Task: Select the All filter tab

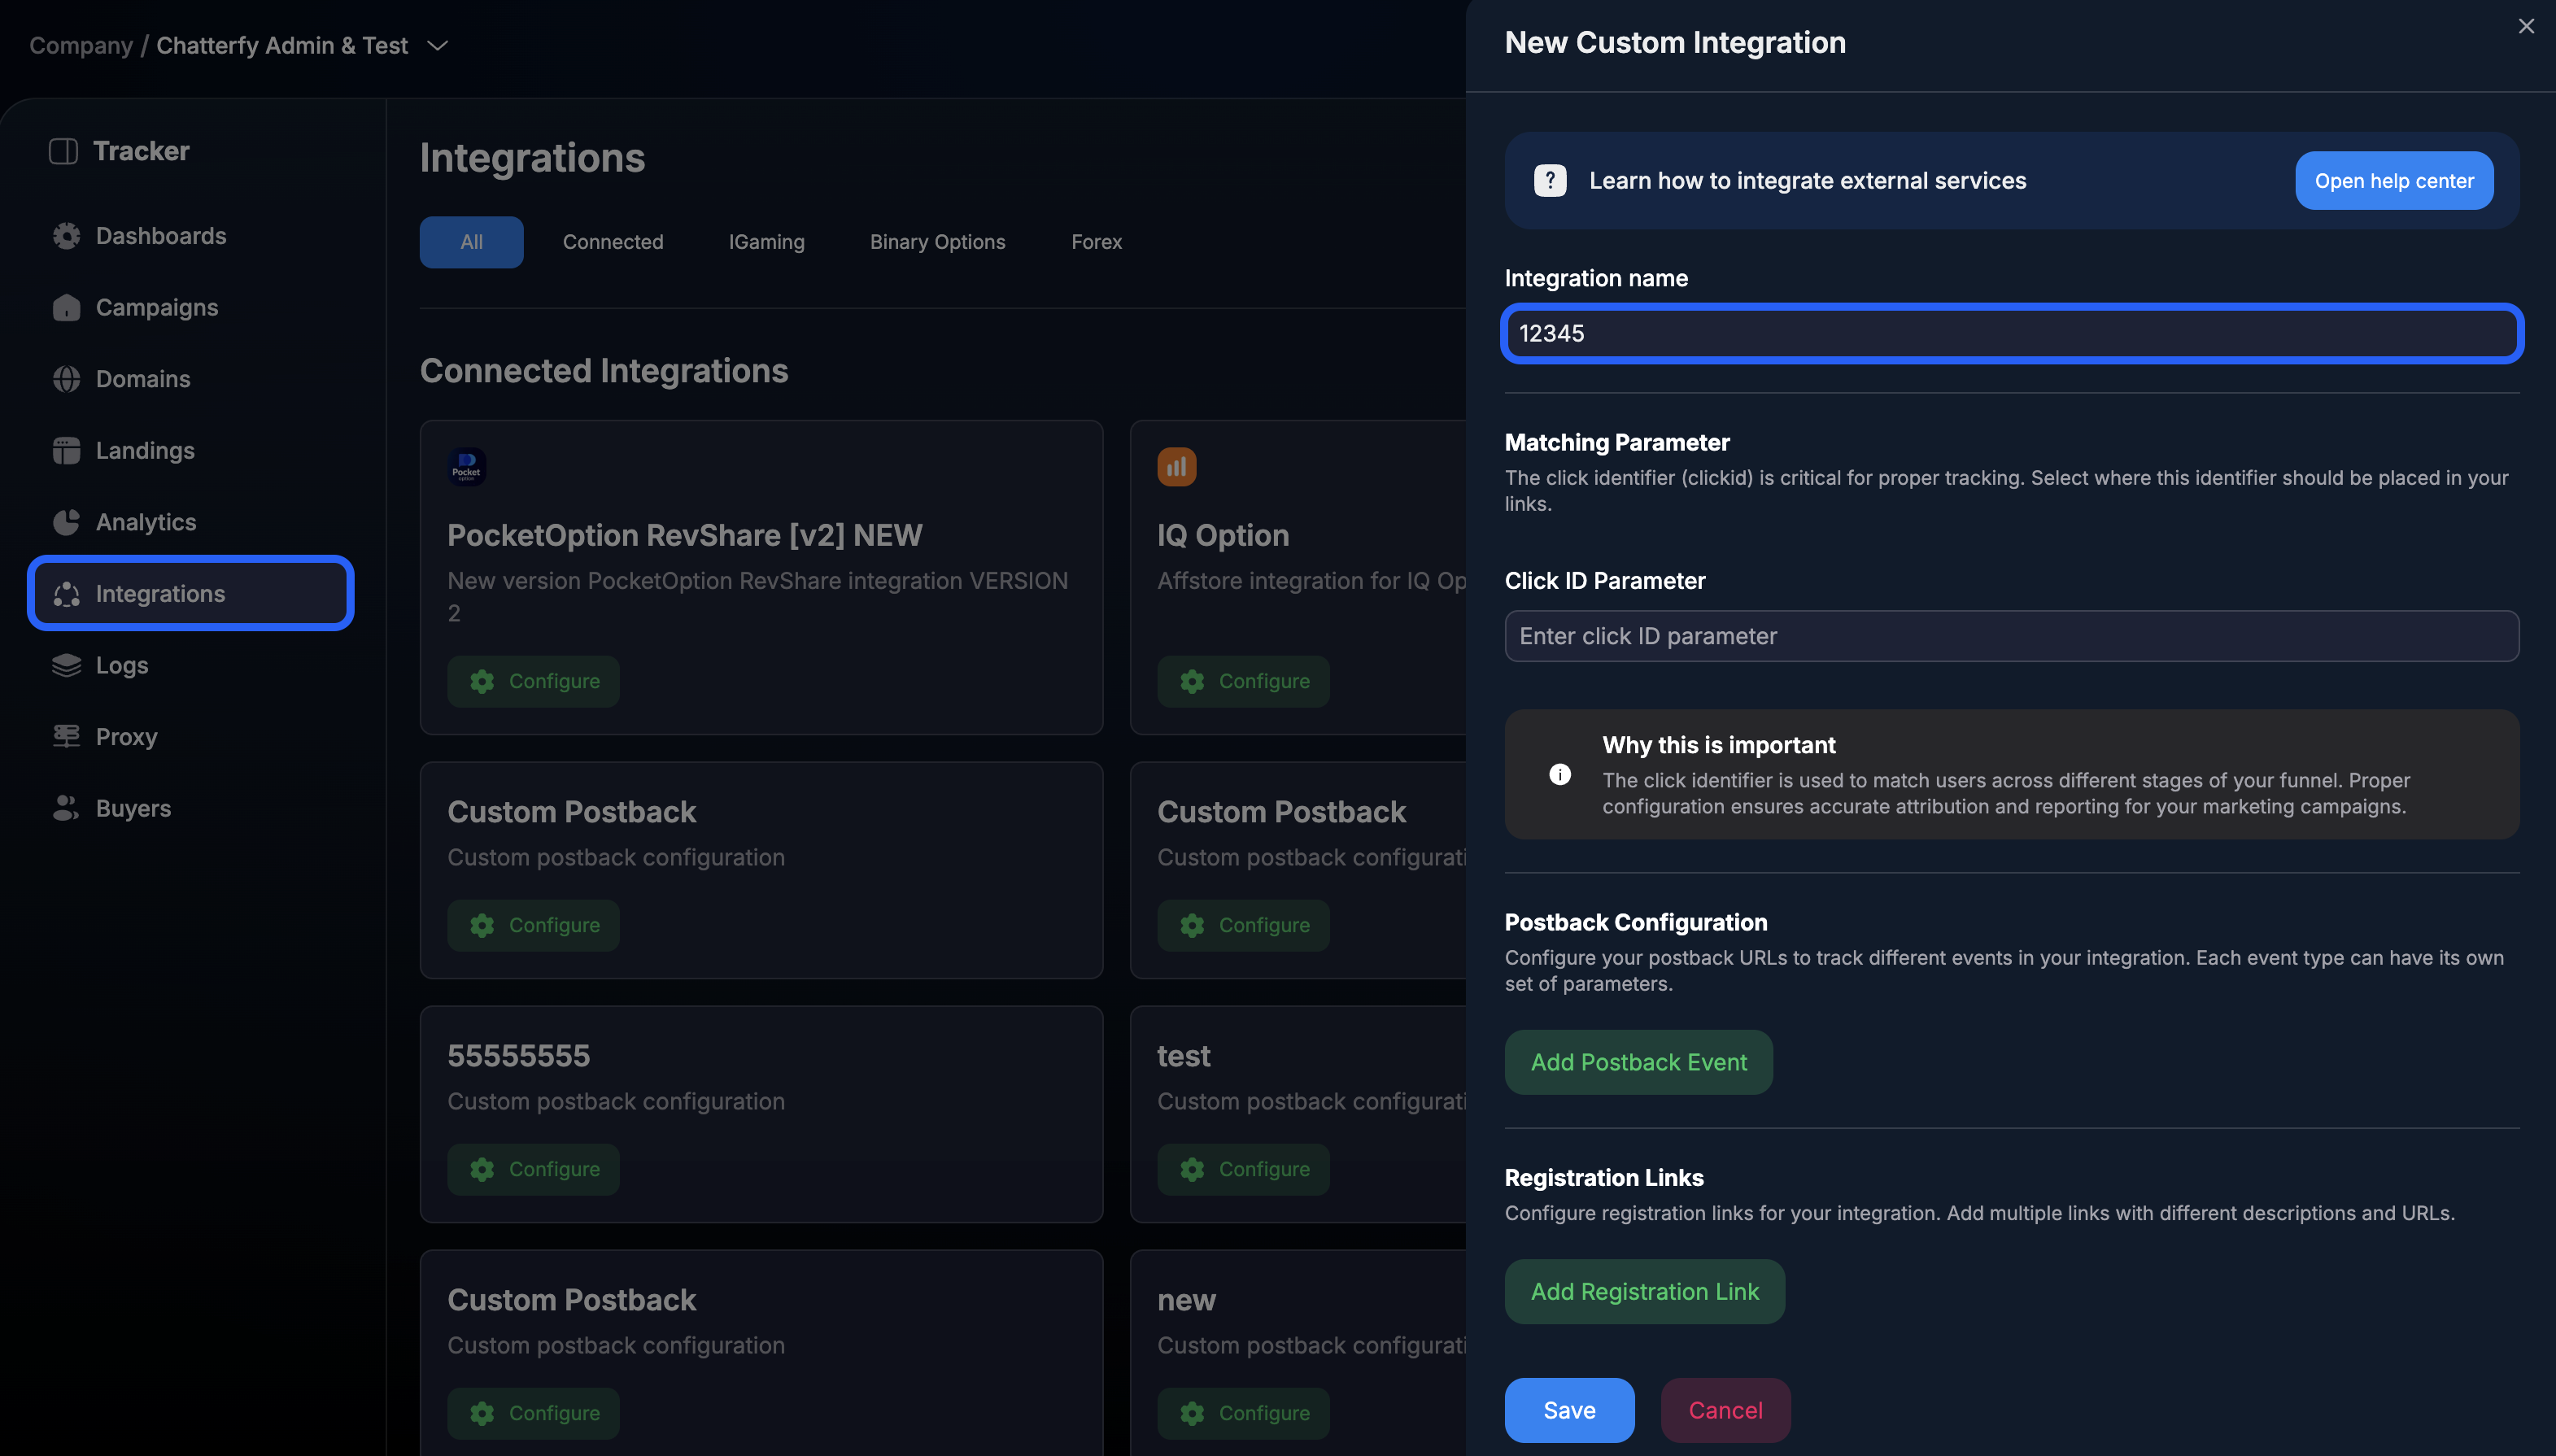Action: [472, 242]
